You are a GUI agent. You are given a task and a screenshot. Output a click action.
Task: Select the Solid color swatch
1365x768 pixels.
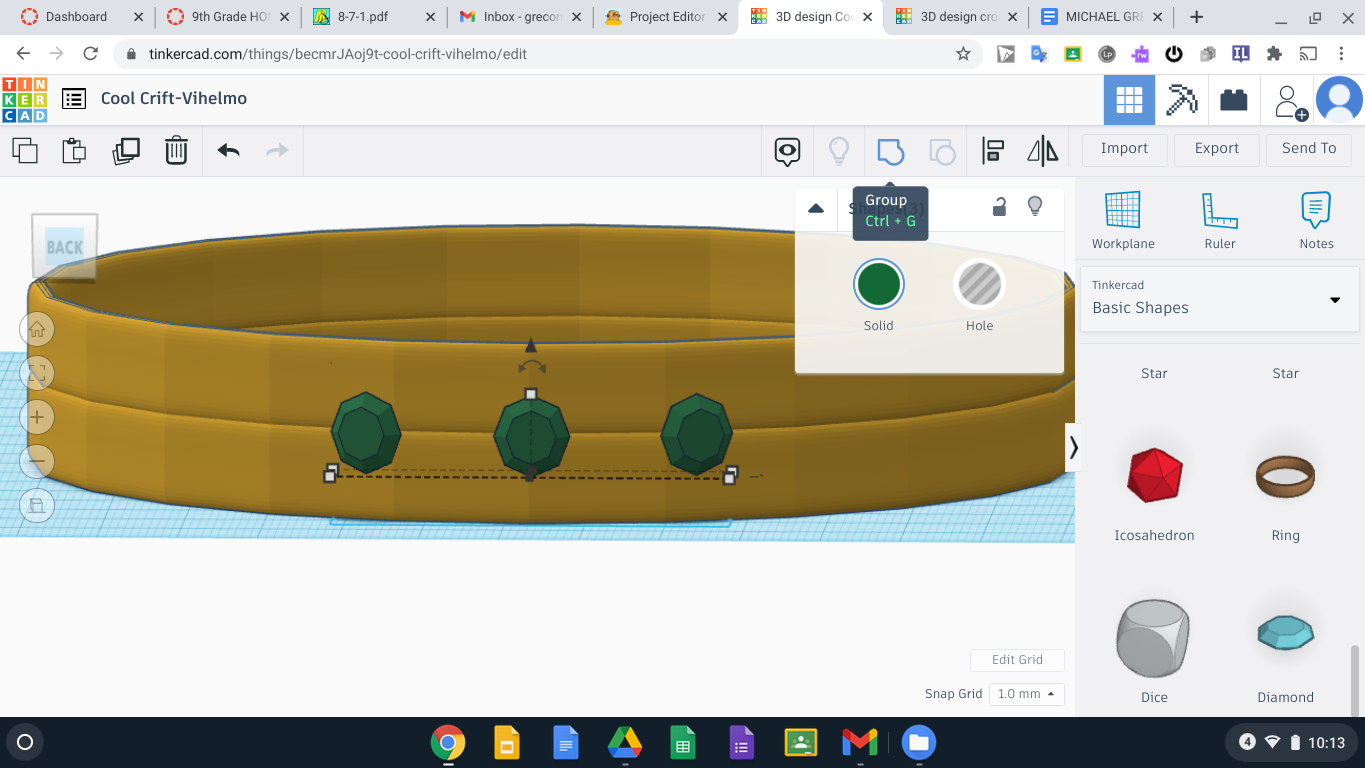(x=878, y=284)
